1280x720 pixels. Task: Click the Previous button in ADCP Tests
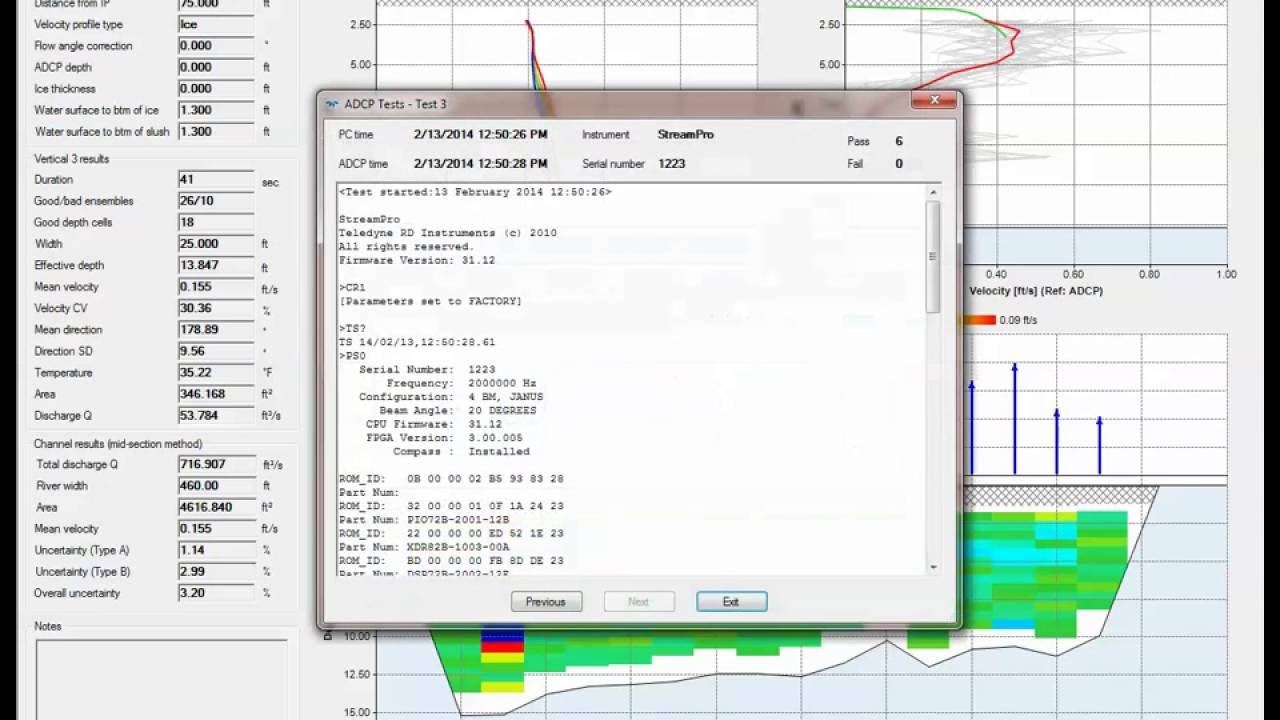coord(546,602)
